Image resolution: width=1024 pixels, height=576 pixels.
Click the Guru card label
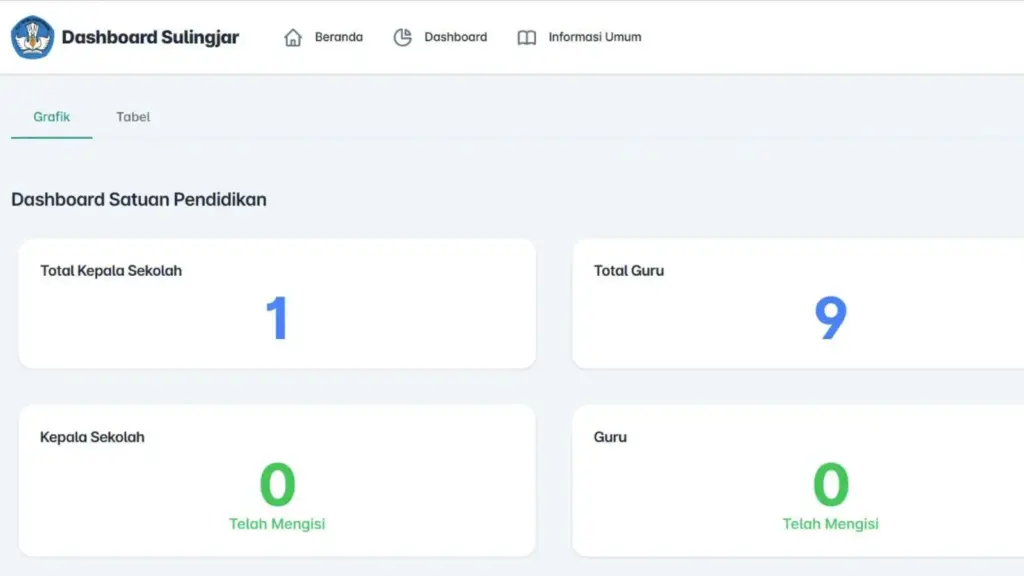click(610, 437)
